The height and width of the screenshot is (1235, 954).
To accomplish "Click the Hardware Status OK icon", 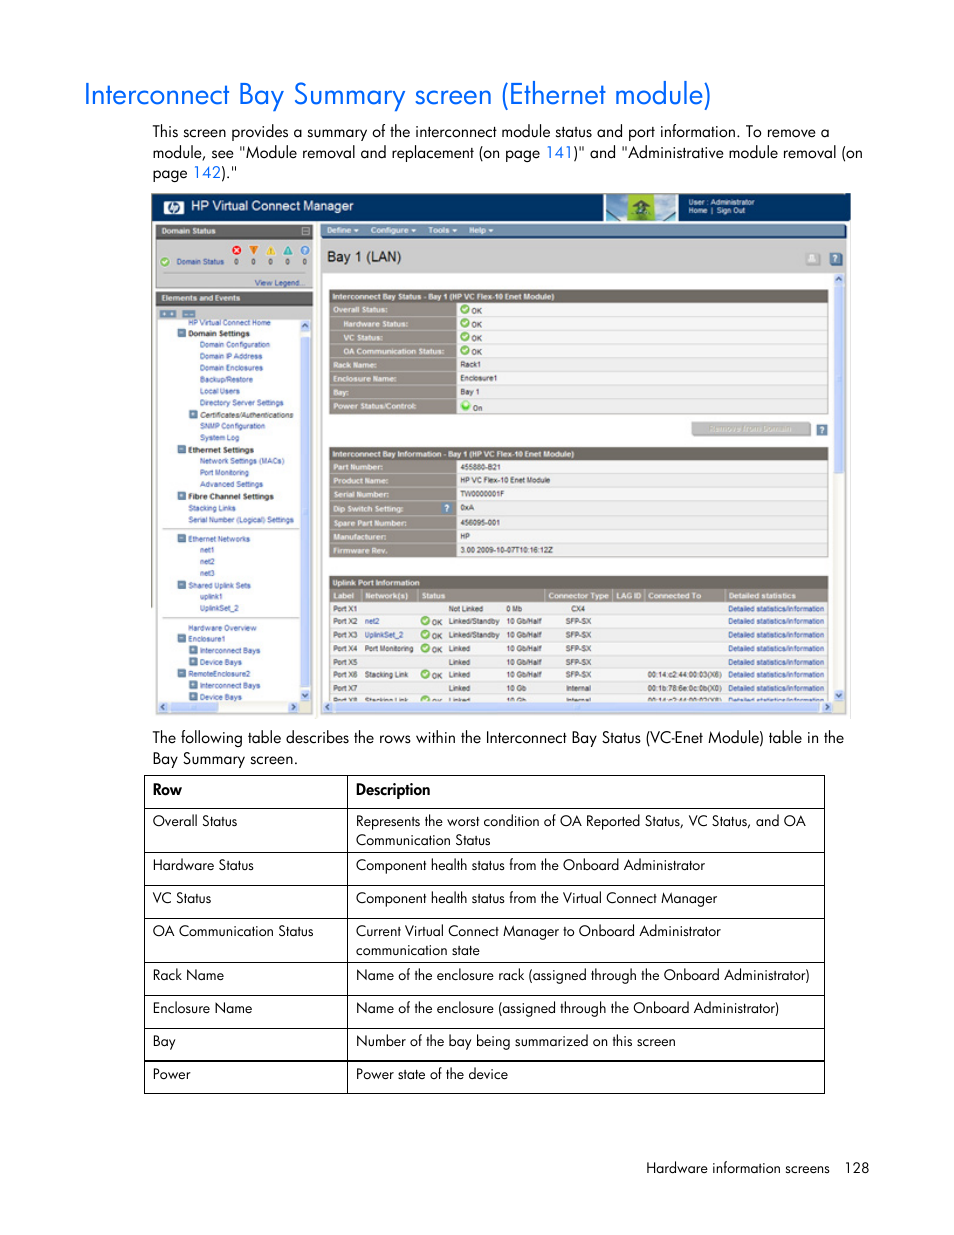I will (465, 323).
